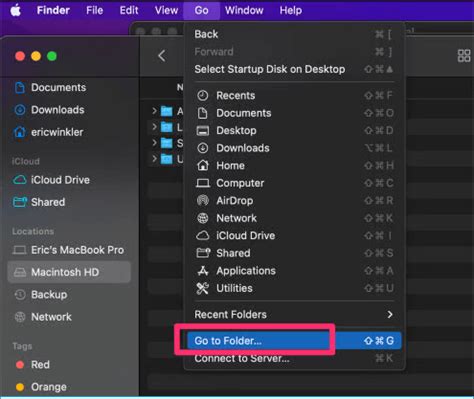Open the Apple menu
This screenshot has width=474, height=399.
pyautogui.click(x=15, y=10)
